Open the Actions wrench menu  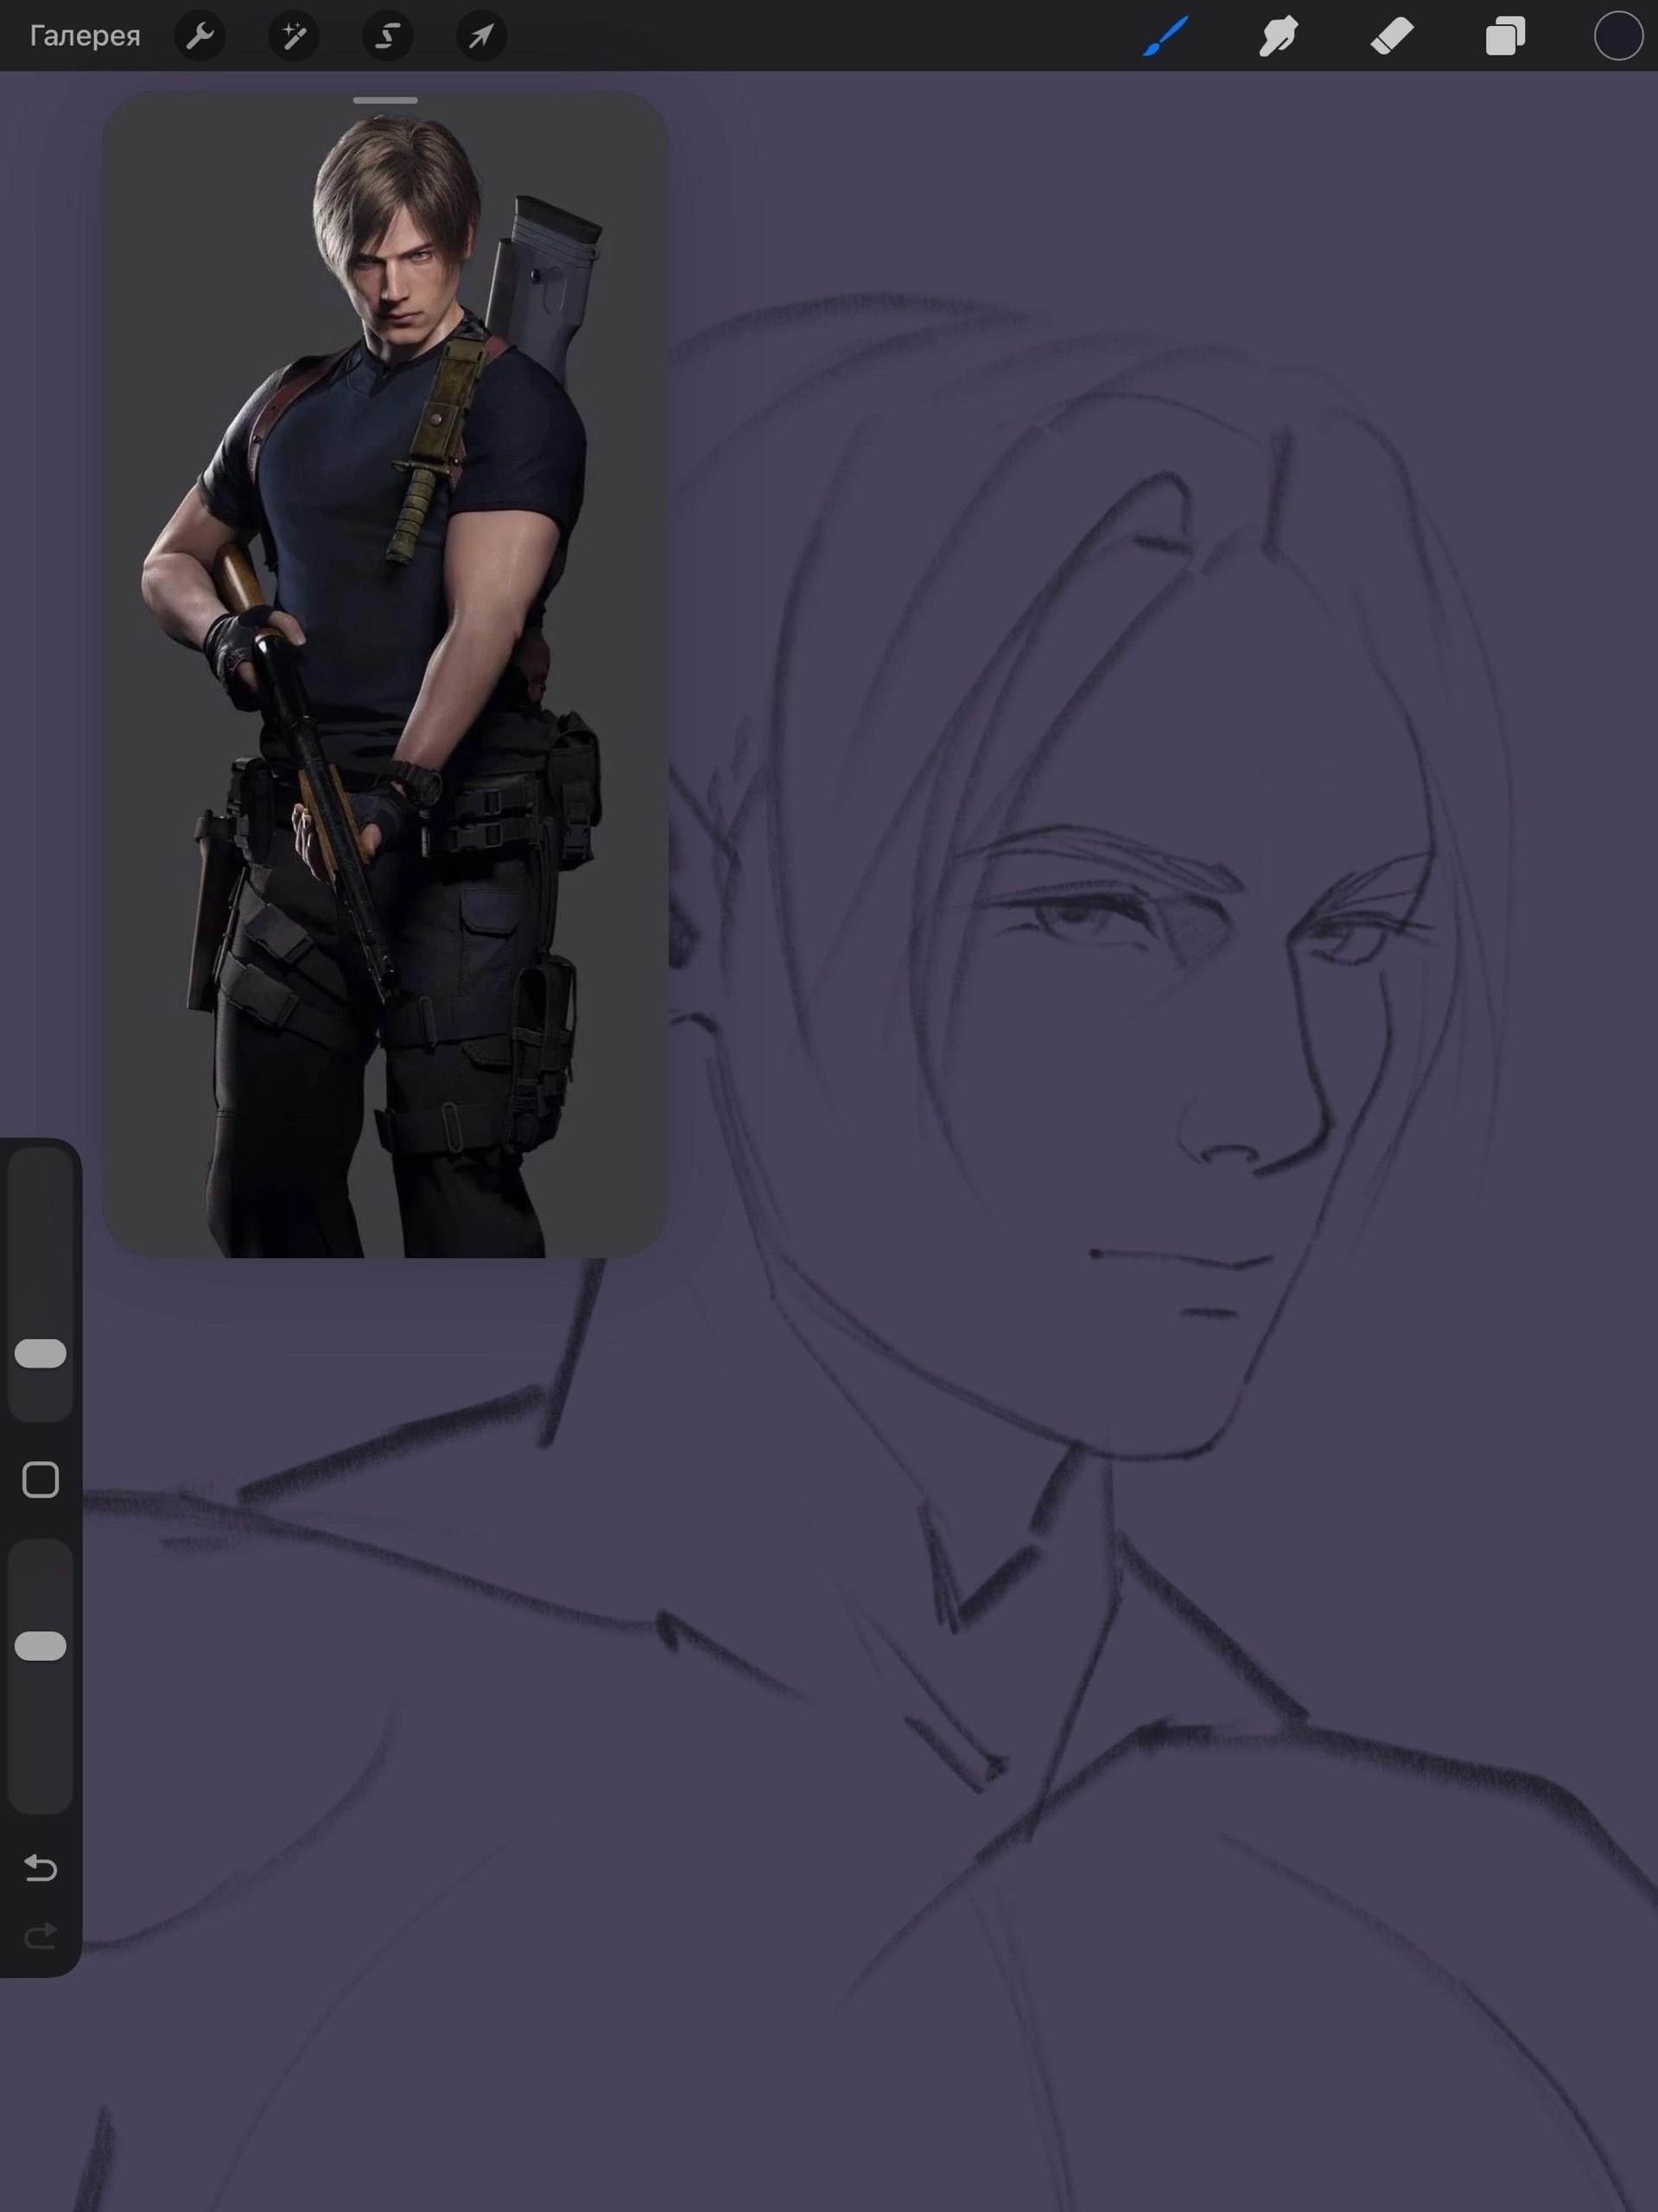pyautogui.click(x=200, y=36)
